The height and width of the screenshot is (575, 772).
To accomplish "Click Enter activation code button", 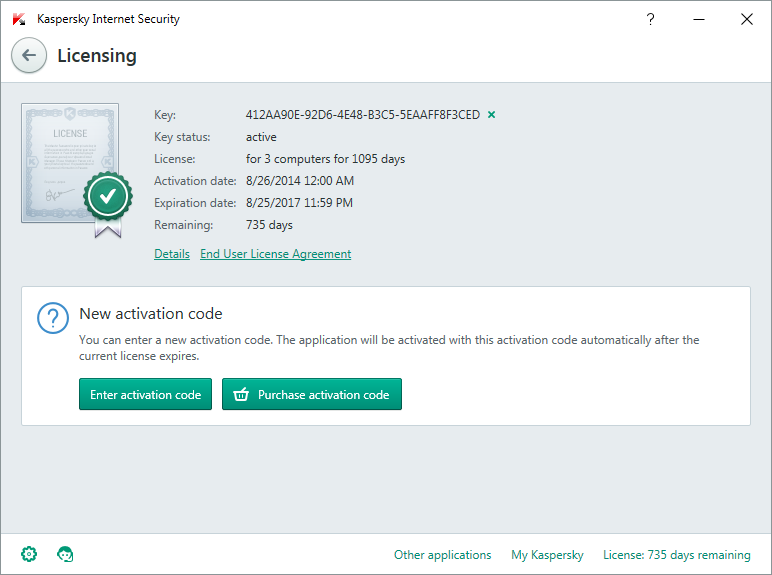I will (145, 394).
